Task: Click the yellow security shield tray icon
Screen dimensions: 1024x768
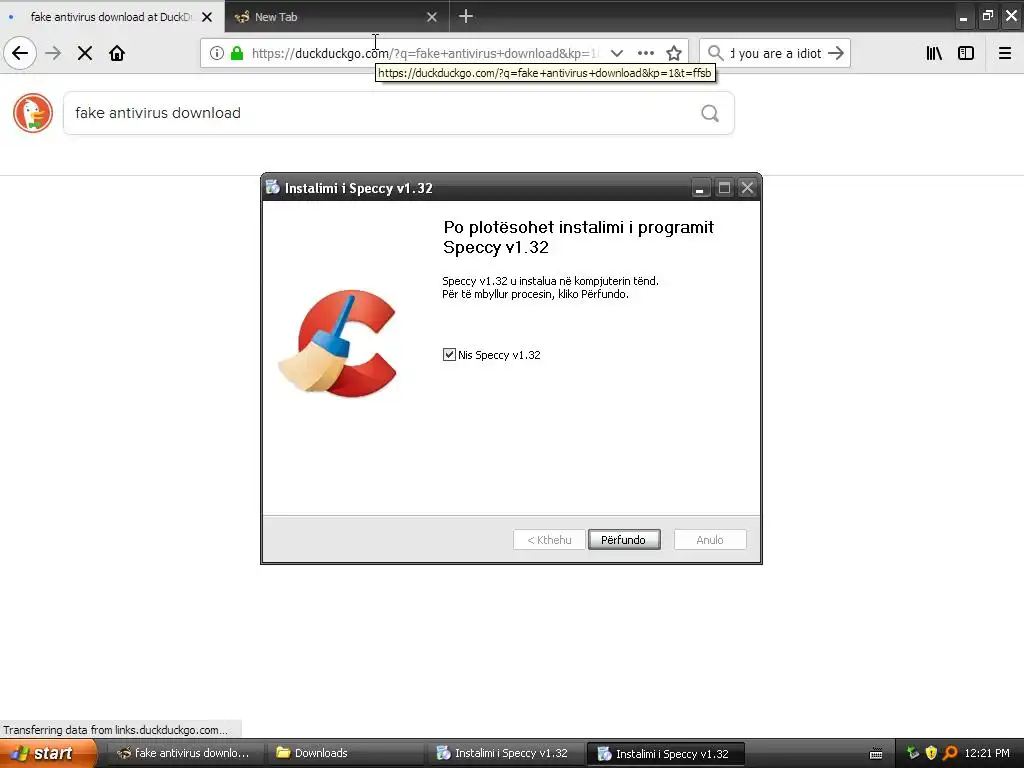Action: click(931, 753)
